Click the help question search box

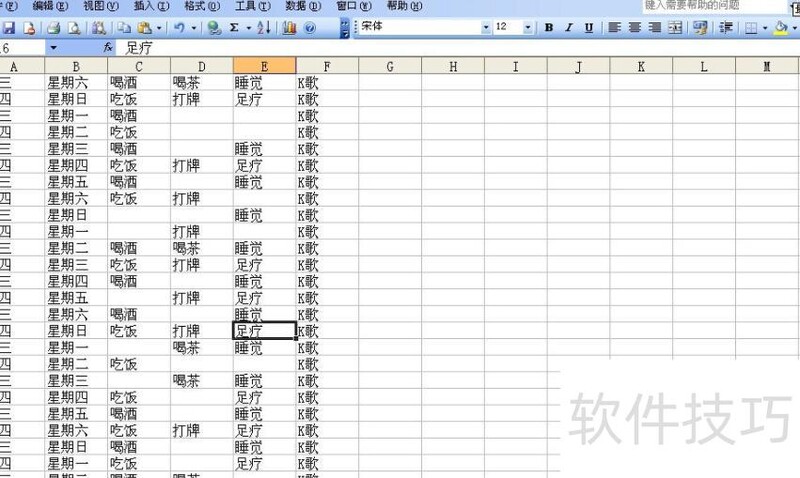coord(714,6)
